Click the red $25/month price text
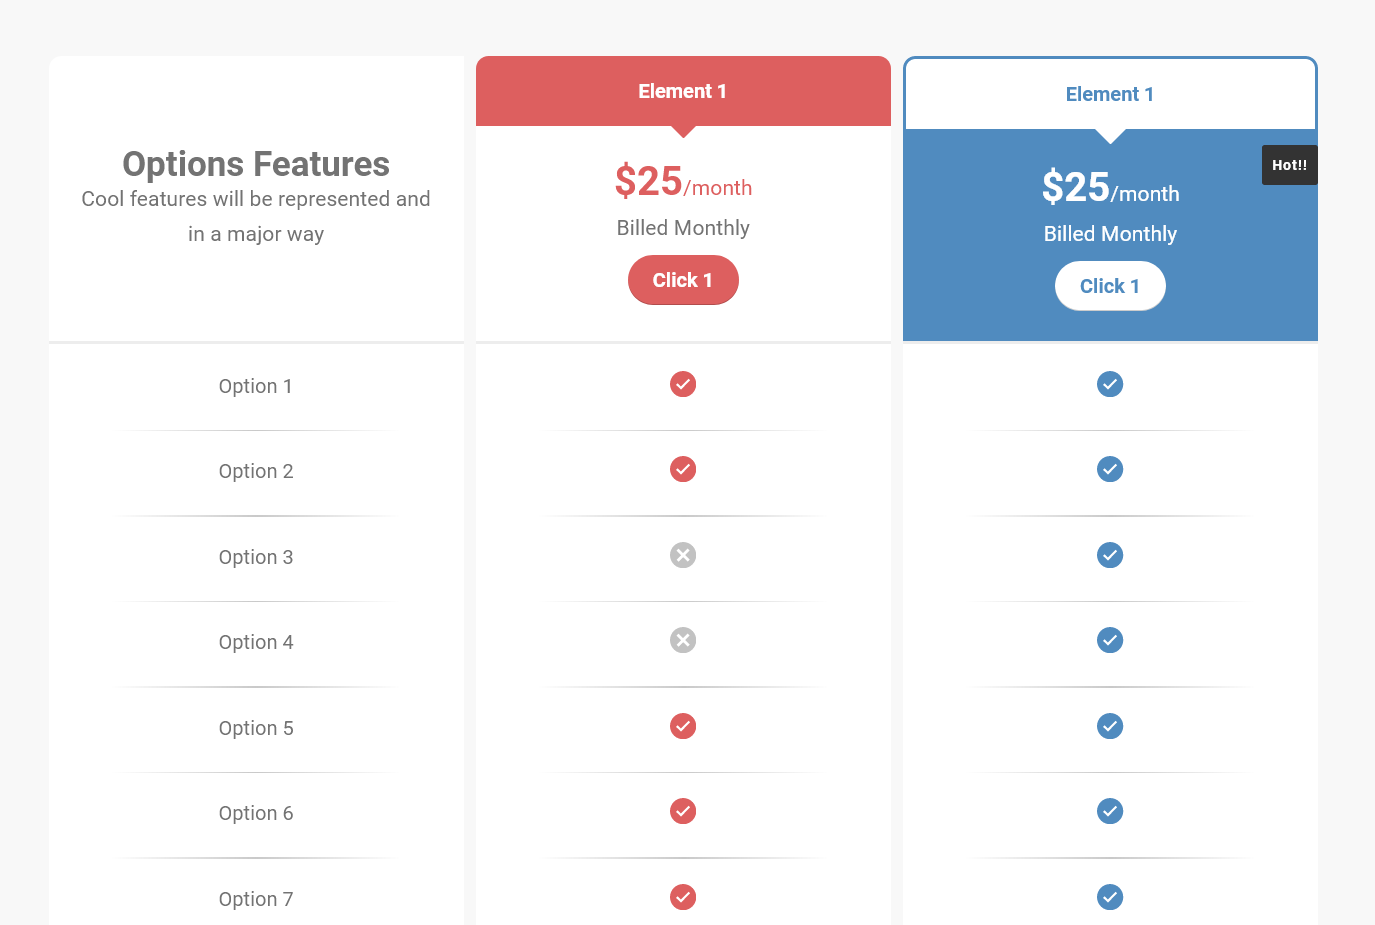This screenshot has width=1375, height=925. pos(683,182)
